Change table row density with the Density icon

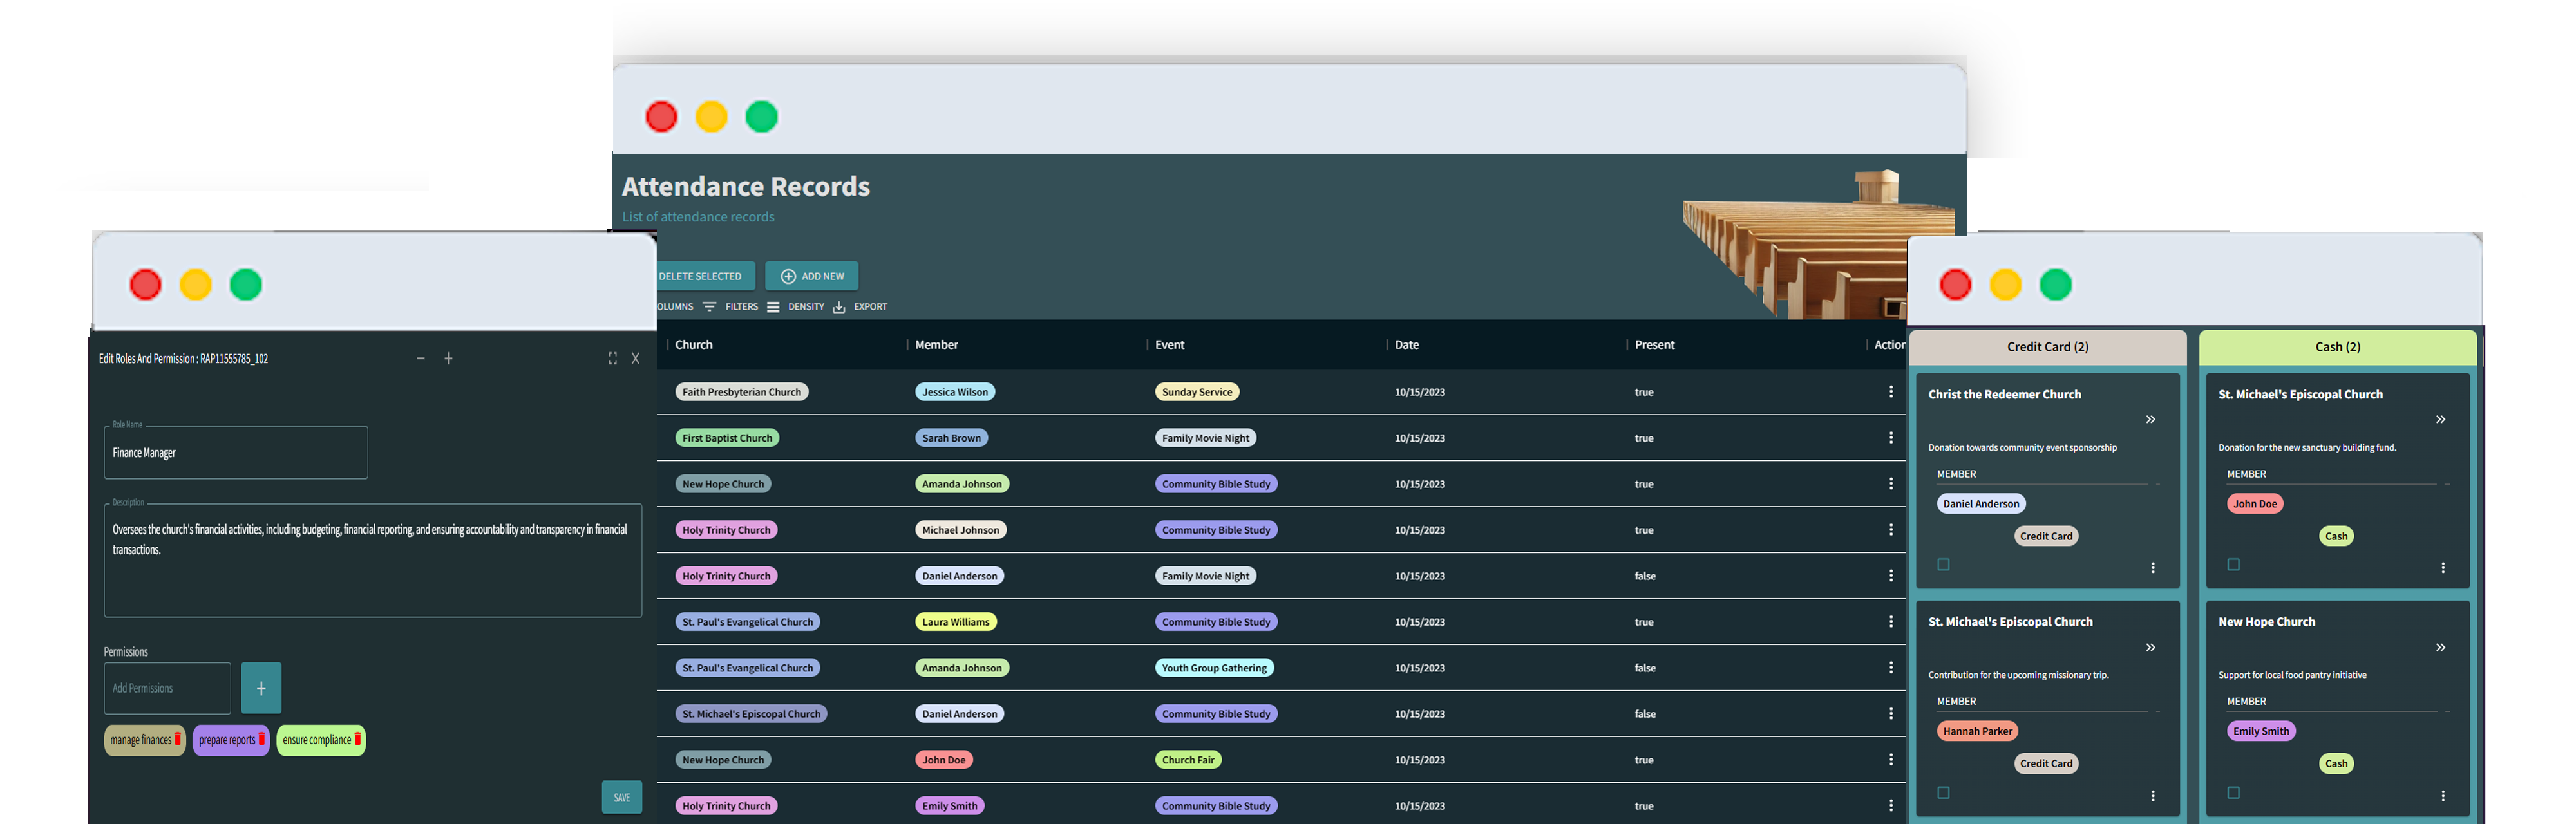point(774,306)
